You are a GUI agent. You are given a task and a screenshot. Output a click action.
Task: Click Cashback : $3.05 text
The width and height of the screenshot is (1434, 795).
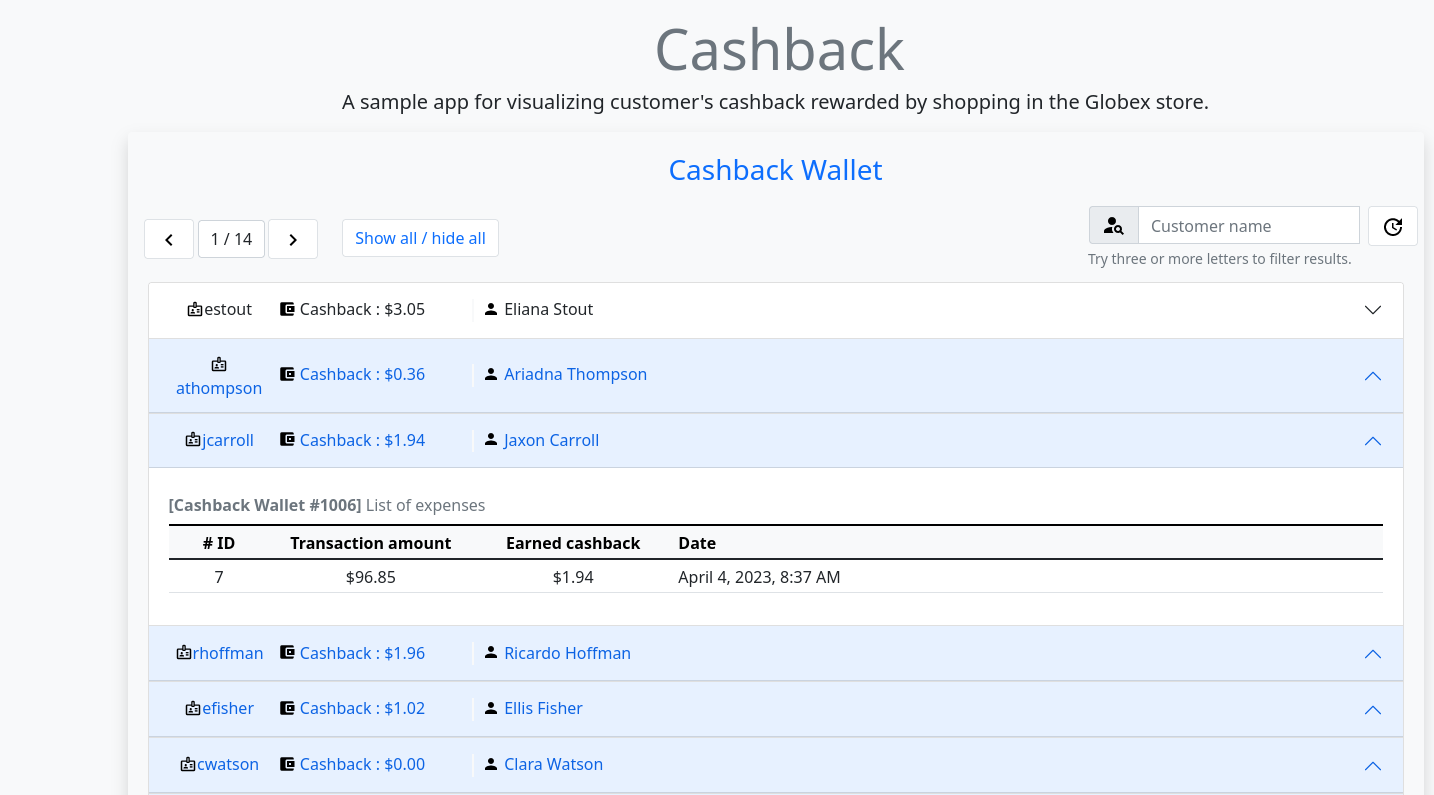click(x=362, y=309)
